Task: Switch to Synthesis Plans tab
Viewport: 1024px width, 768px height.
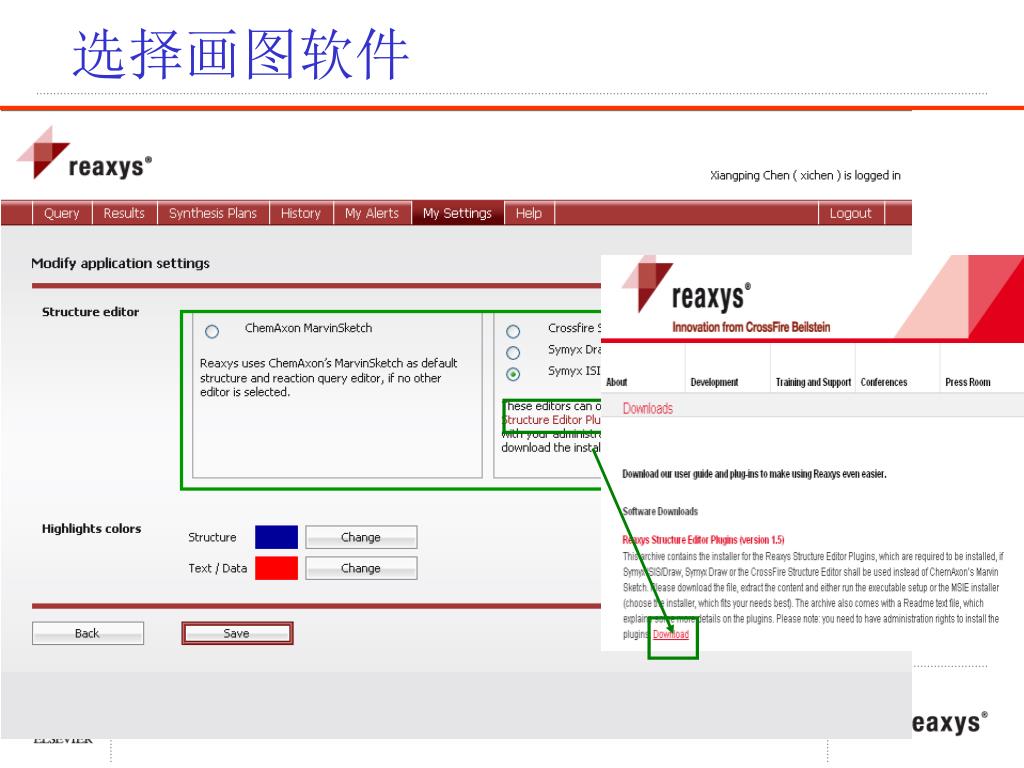Action: 213,213
